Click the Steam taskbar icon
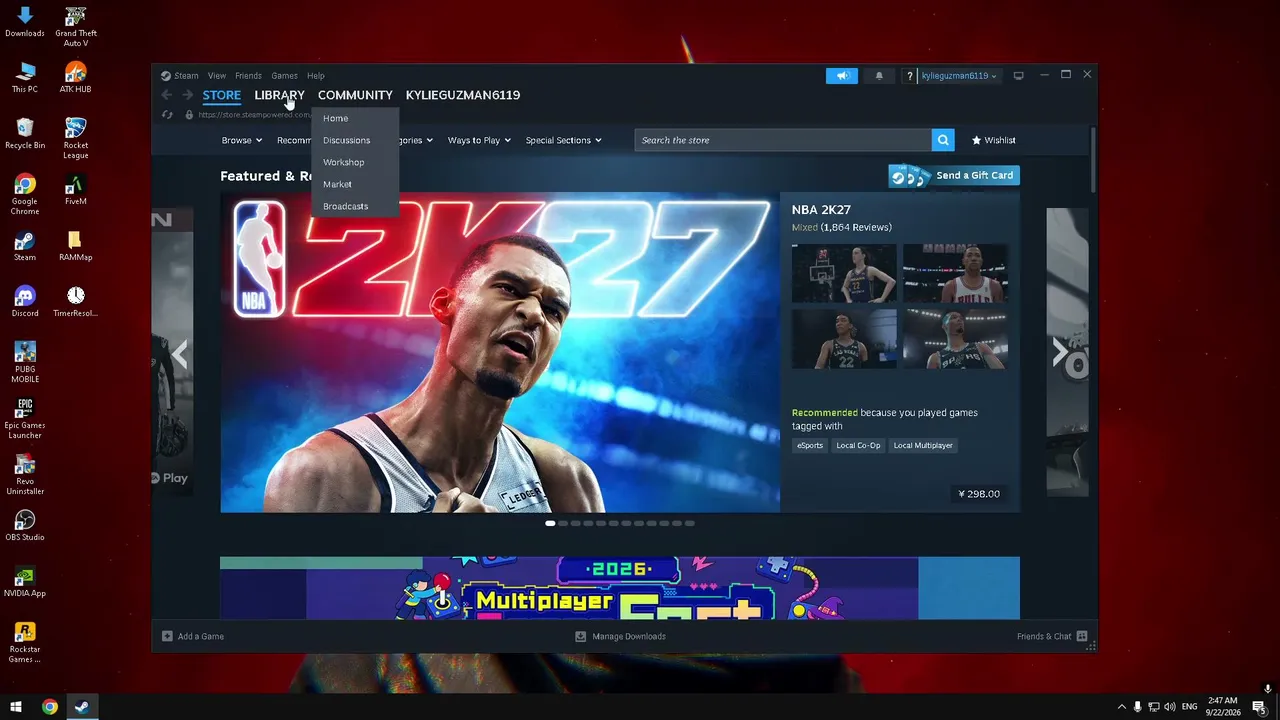The image size is (1280, 720). click(x=82, y=707)
